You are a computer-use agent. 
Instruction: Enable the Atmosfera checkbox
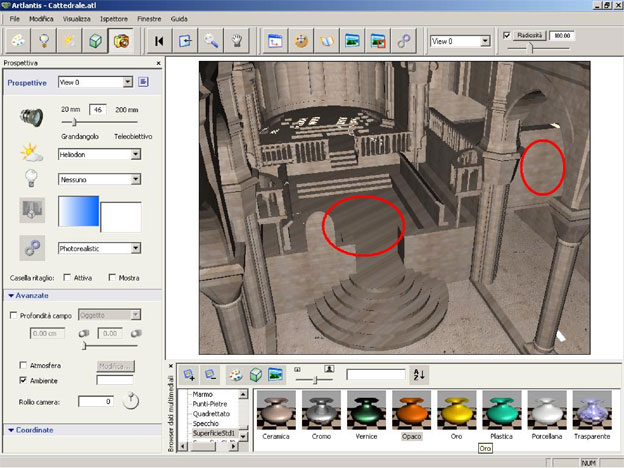click(24, 365)
